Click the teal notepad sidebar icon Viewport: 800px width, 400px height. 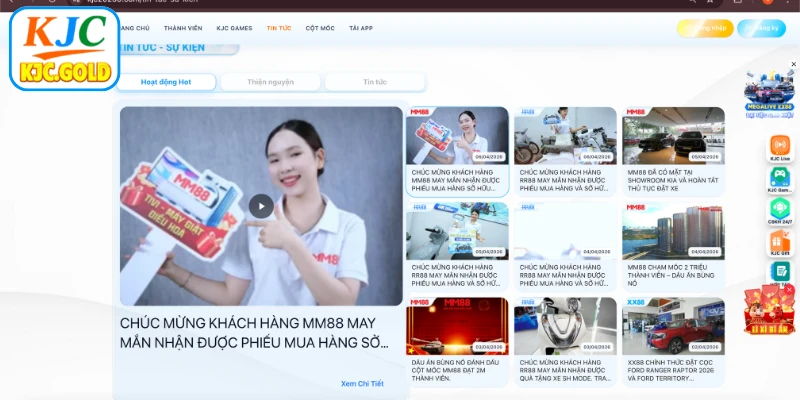click(780, 272)
